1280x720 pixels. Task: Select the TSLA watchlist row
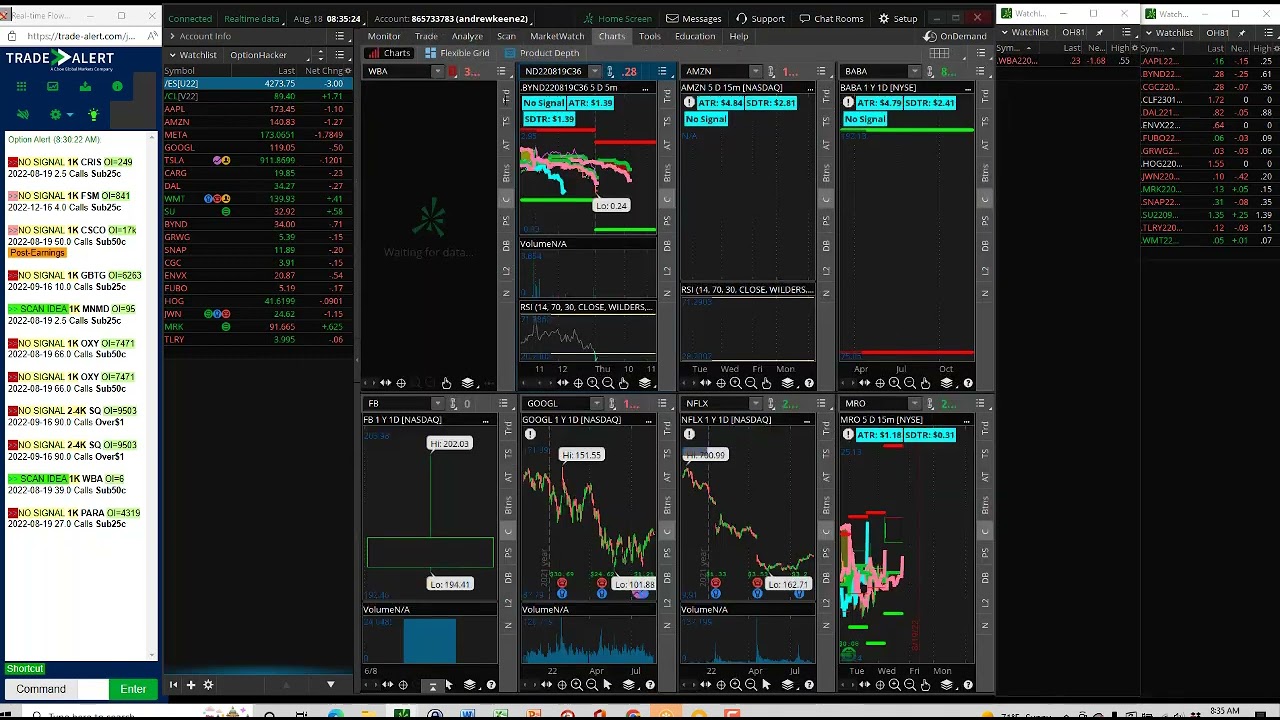point(257,160)
